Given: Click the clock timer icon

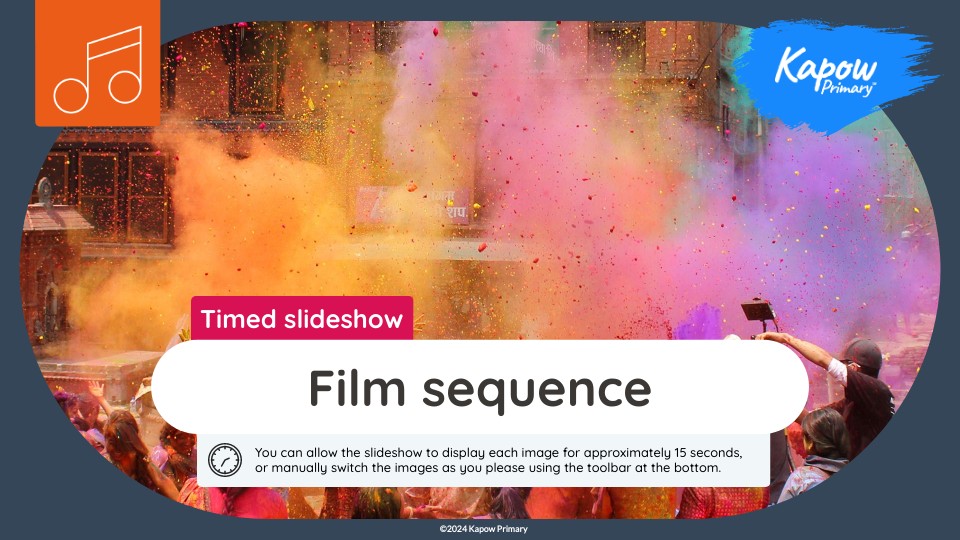Looking at the screenshot, I should tap(225, 460).
